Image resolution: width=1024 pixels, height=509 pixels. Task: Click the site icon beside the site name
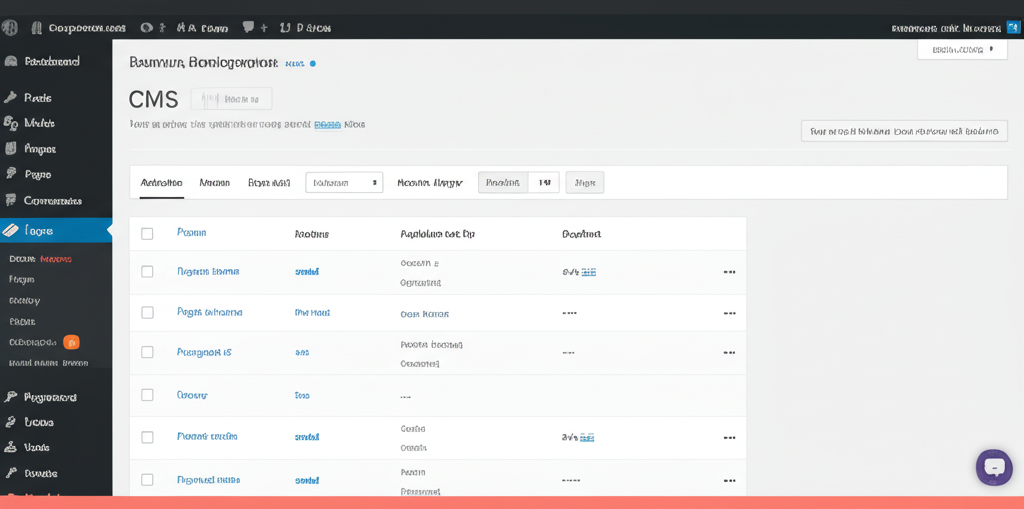pyautogui.click(x=37, y=28)
